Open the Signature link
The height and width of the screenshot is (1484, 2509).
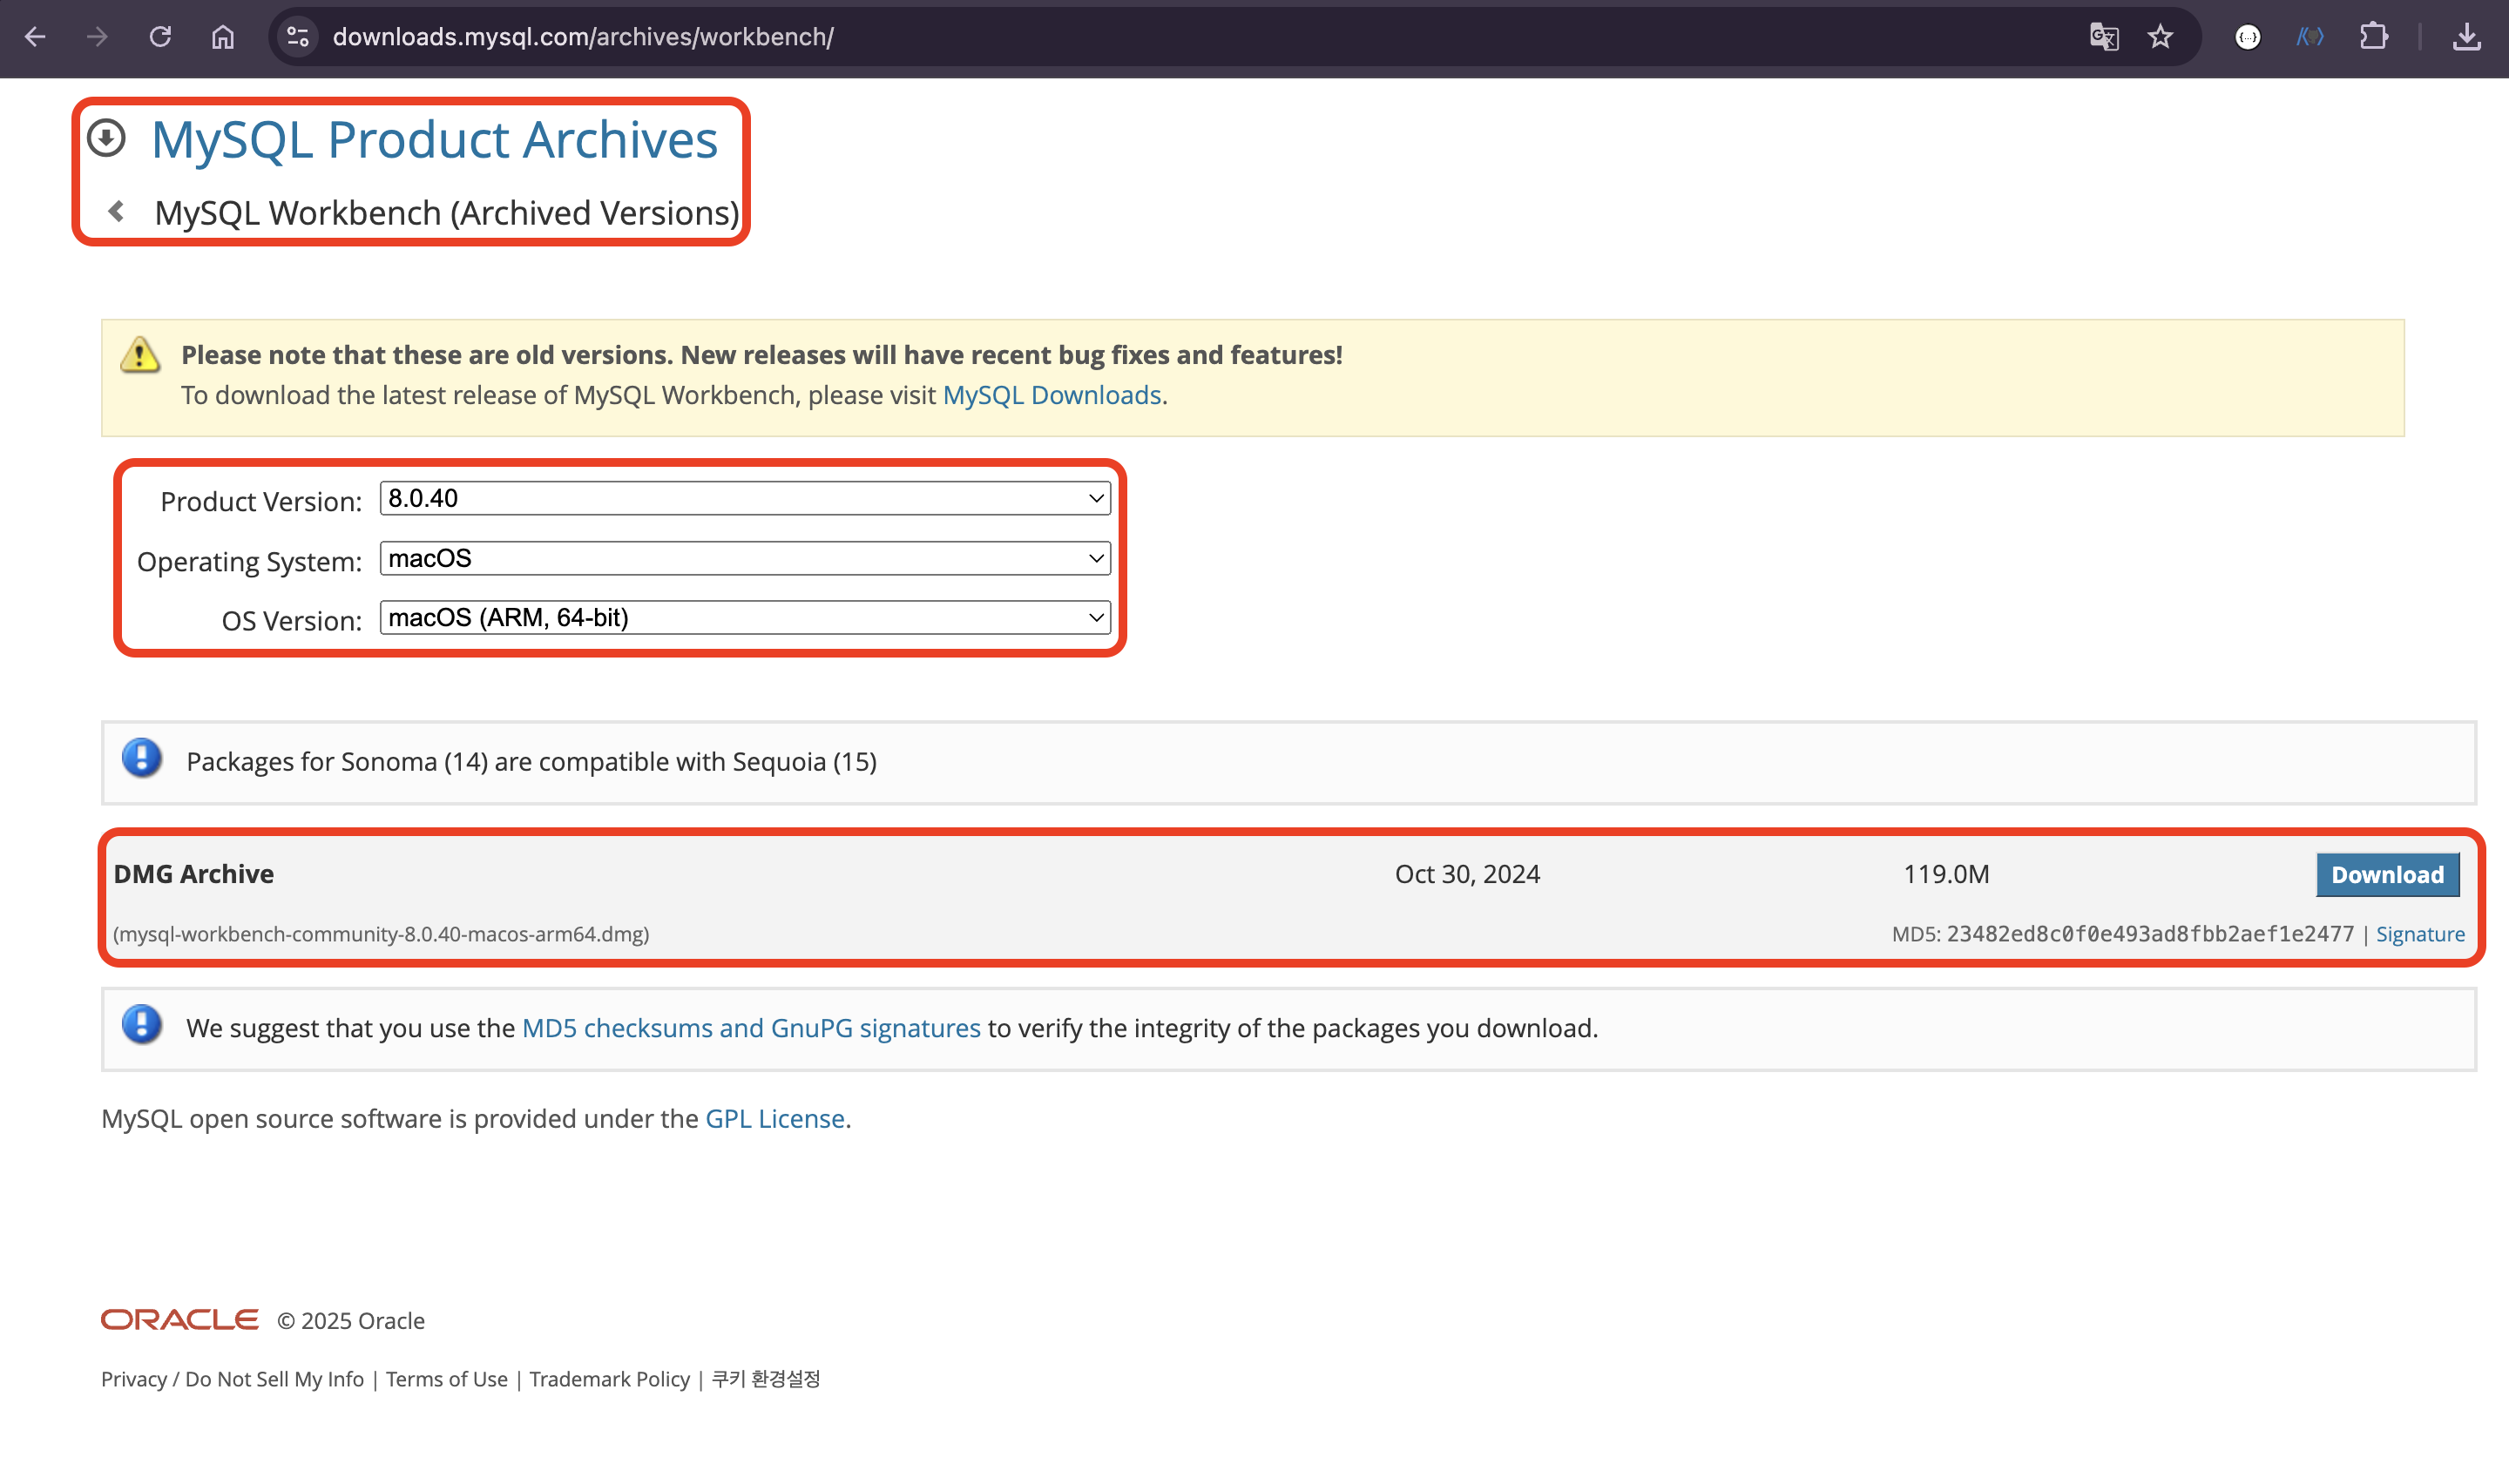[x=2419, y=934]
